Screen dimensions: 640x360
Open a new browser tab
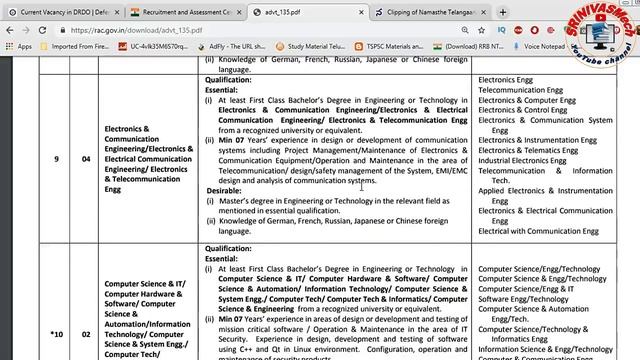(503, 12)
